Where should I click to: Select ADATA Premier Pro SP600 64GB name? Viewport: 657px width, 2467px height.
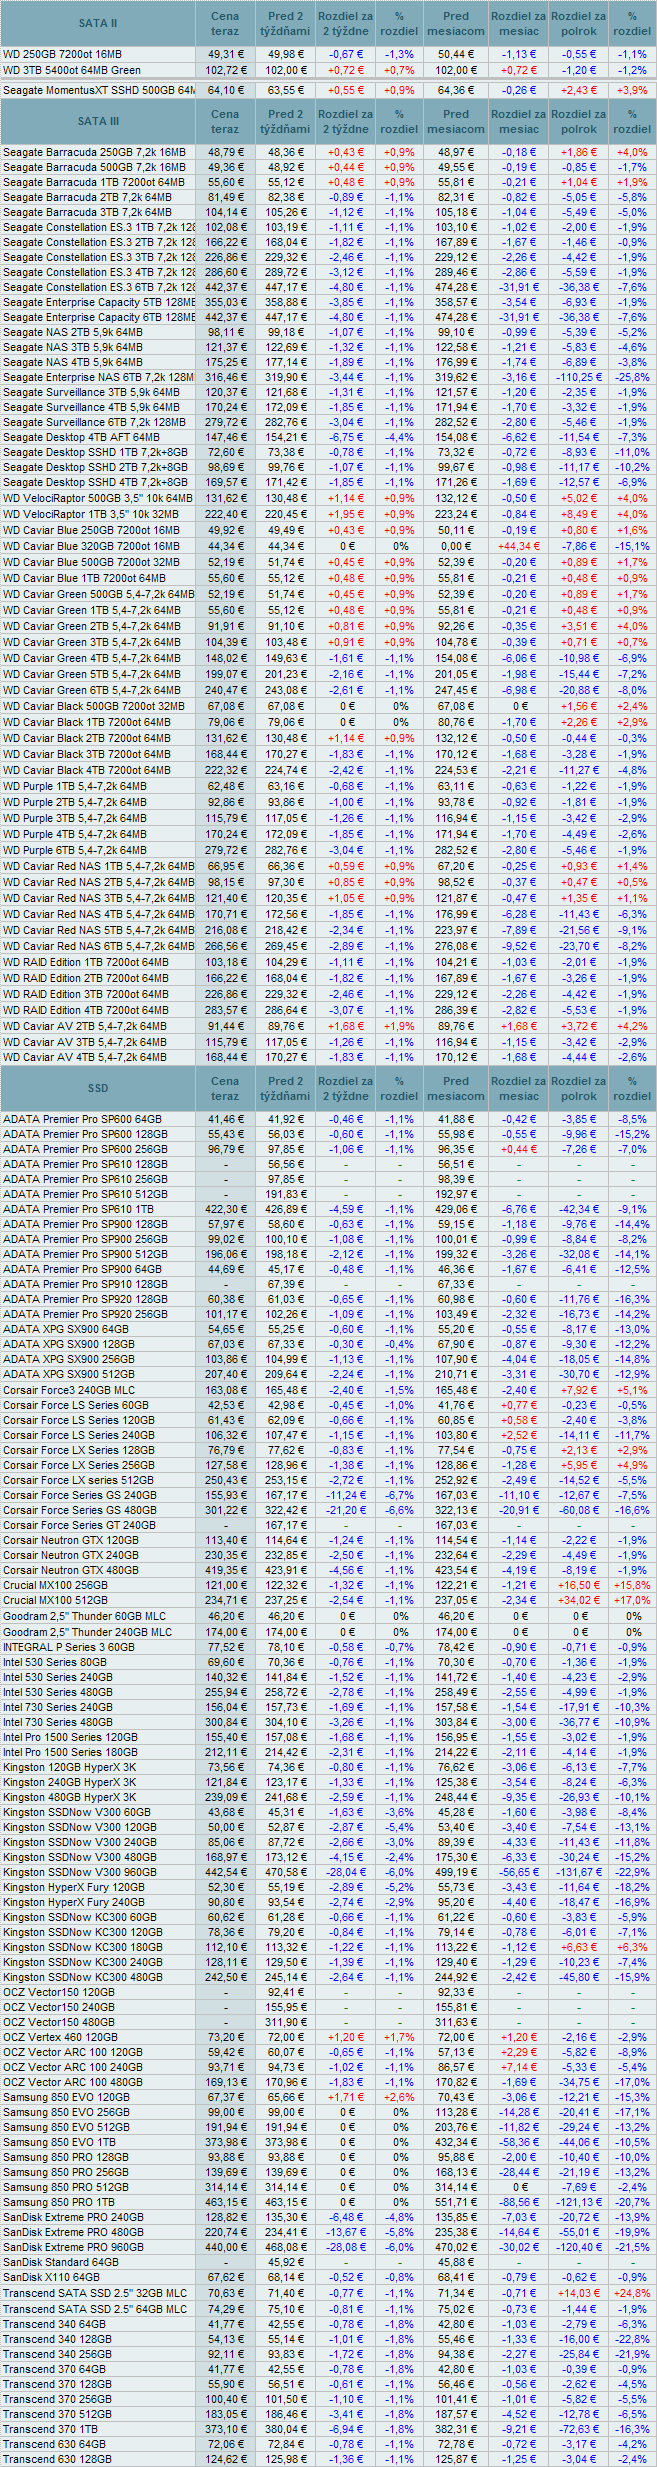(x=82, y=1119)
